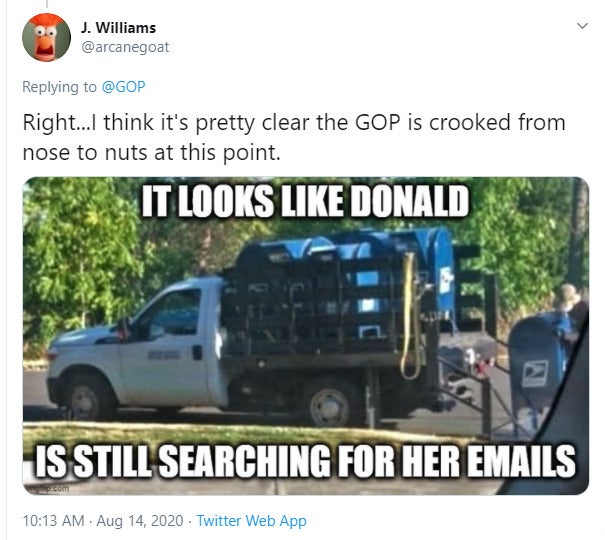Image resolution: width=605 pixels, height=540 pixels.
Task: Click the truck's rear wheel in image
Action: point(329,406)
